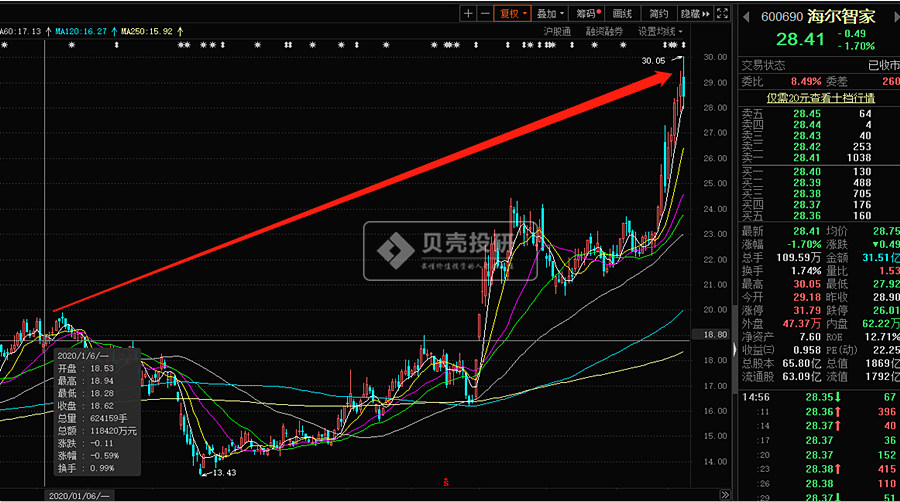This screenshot has width=900, height=502.
Task: Click current price 28.41 in header
Action: point(800,39)
